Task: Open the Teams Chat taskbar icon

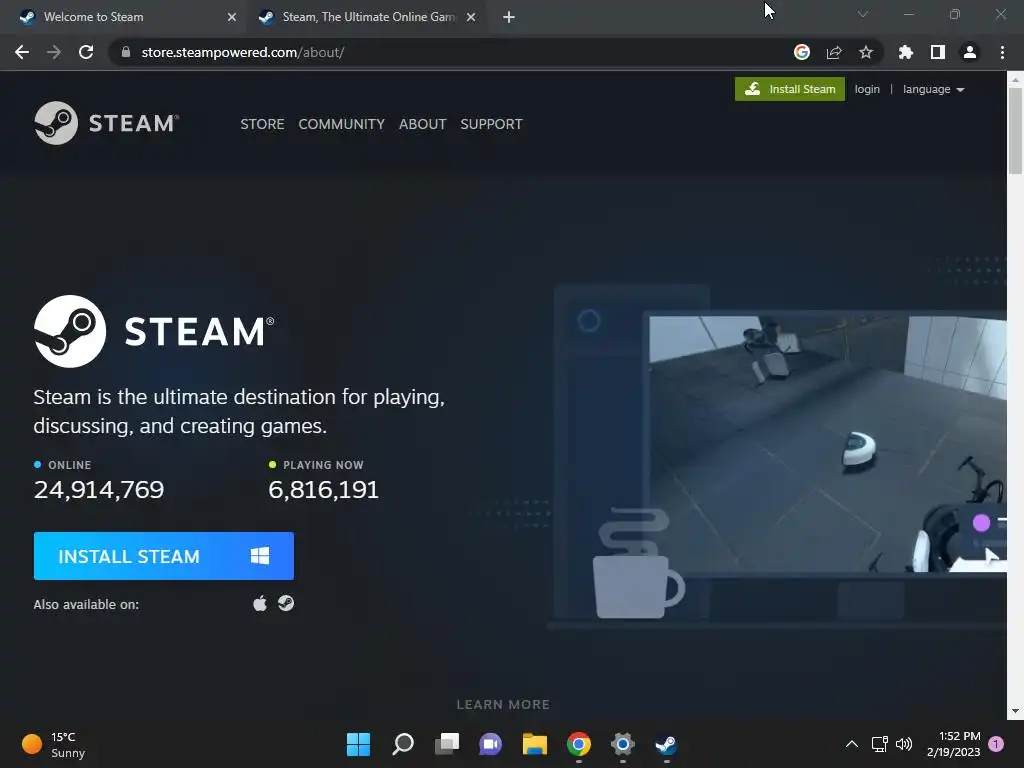Action: click(490, 744)
